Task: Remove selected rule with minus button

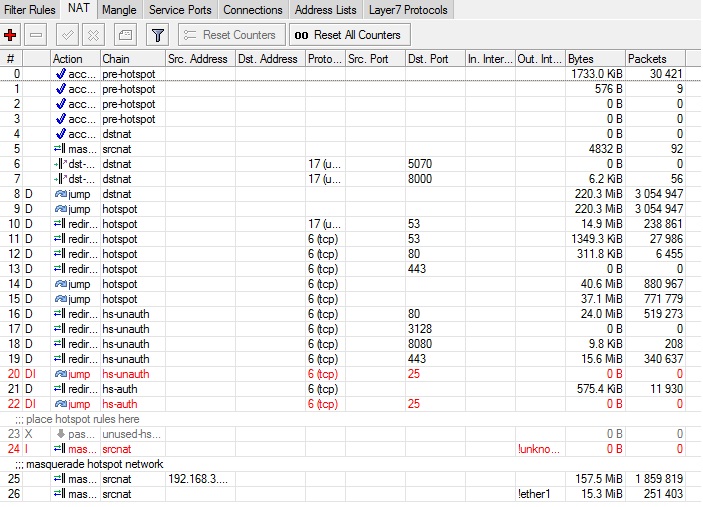Action: 36,35
